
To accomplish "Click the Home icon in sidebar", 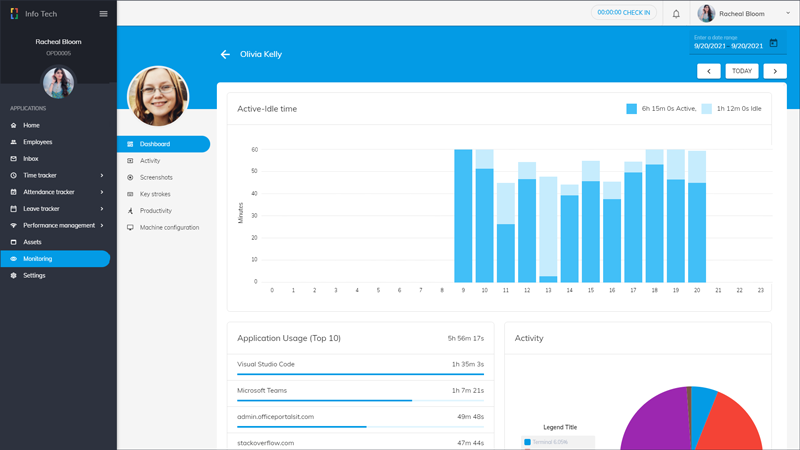I will 14,125.
